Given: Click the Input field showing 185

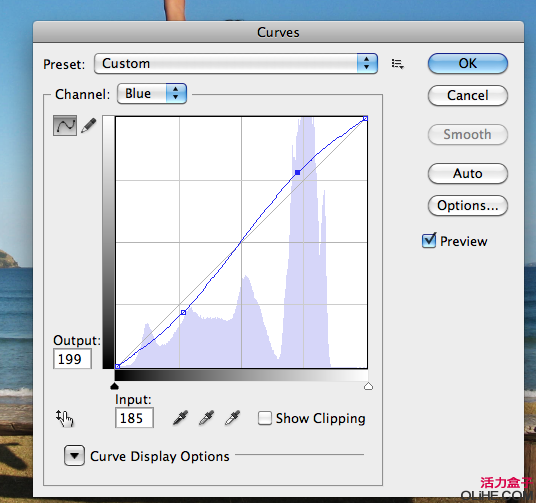Looking at the screenshot, I should click(134, 418).
